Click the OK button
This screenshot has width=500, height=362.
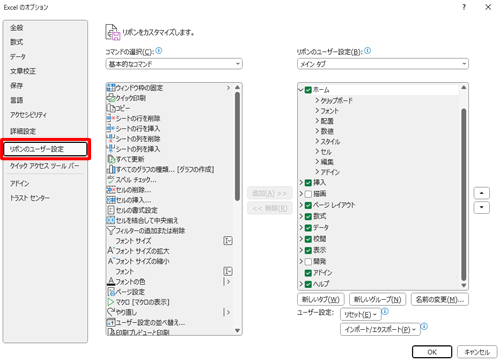[432, 352]
